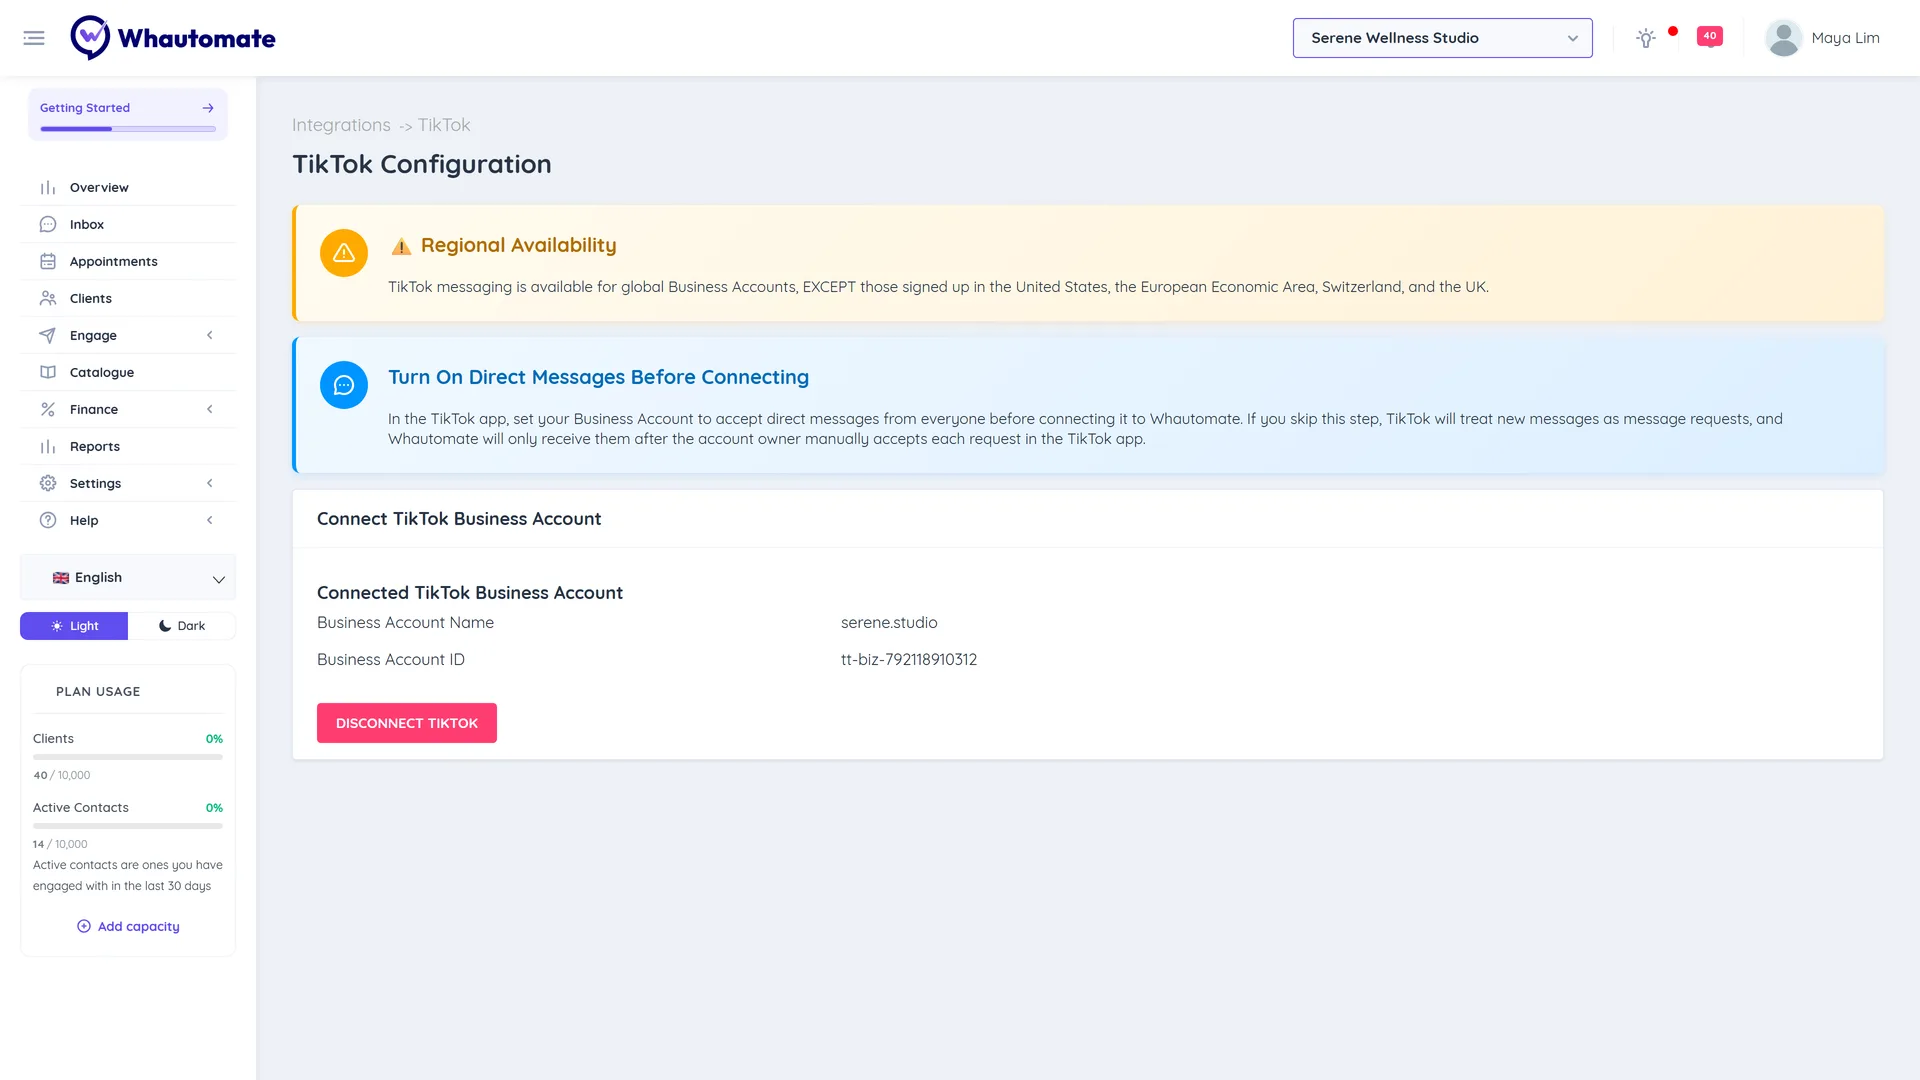This screenshot has width=1920, height=1080.
Task: Click the Maya Lim user name
Action: [1845, 38]
